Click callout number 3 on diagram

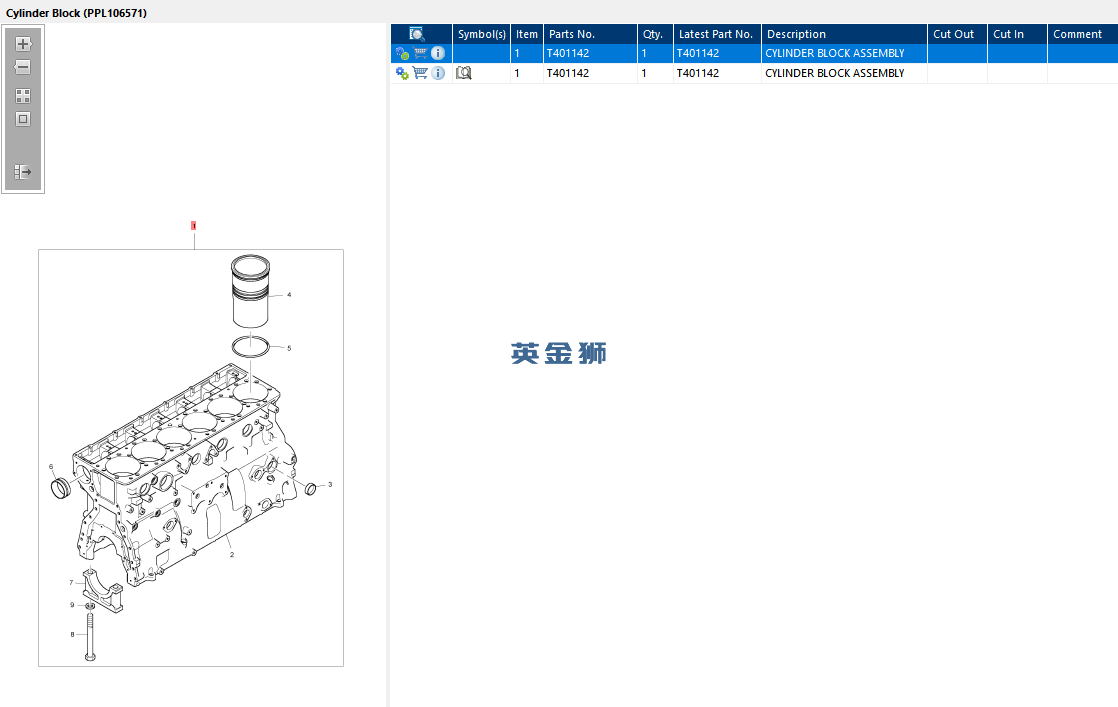(x=330, y=485)
